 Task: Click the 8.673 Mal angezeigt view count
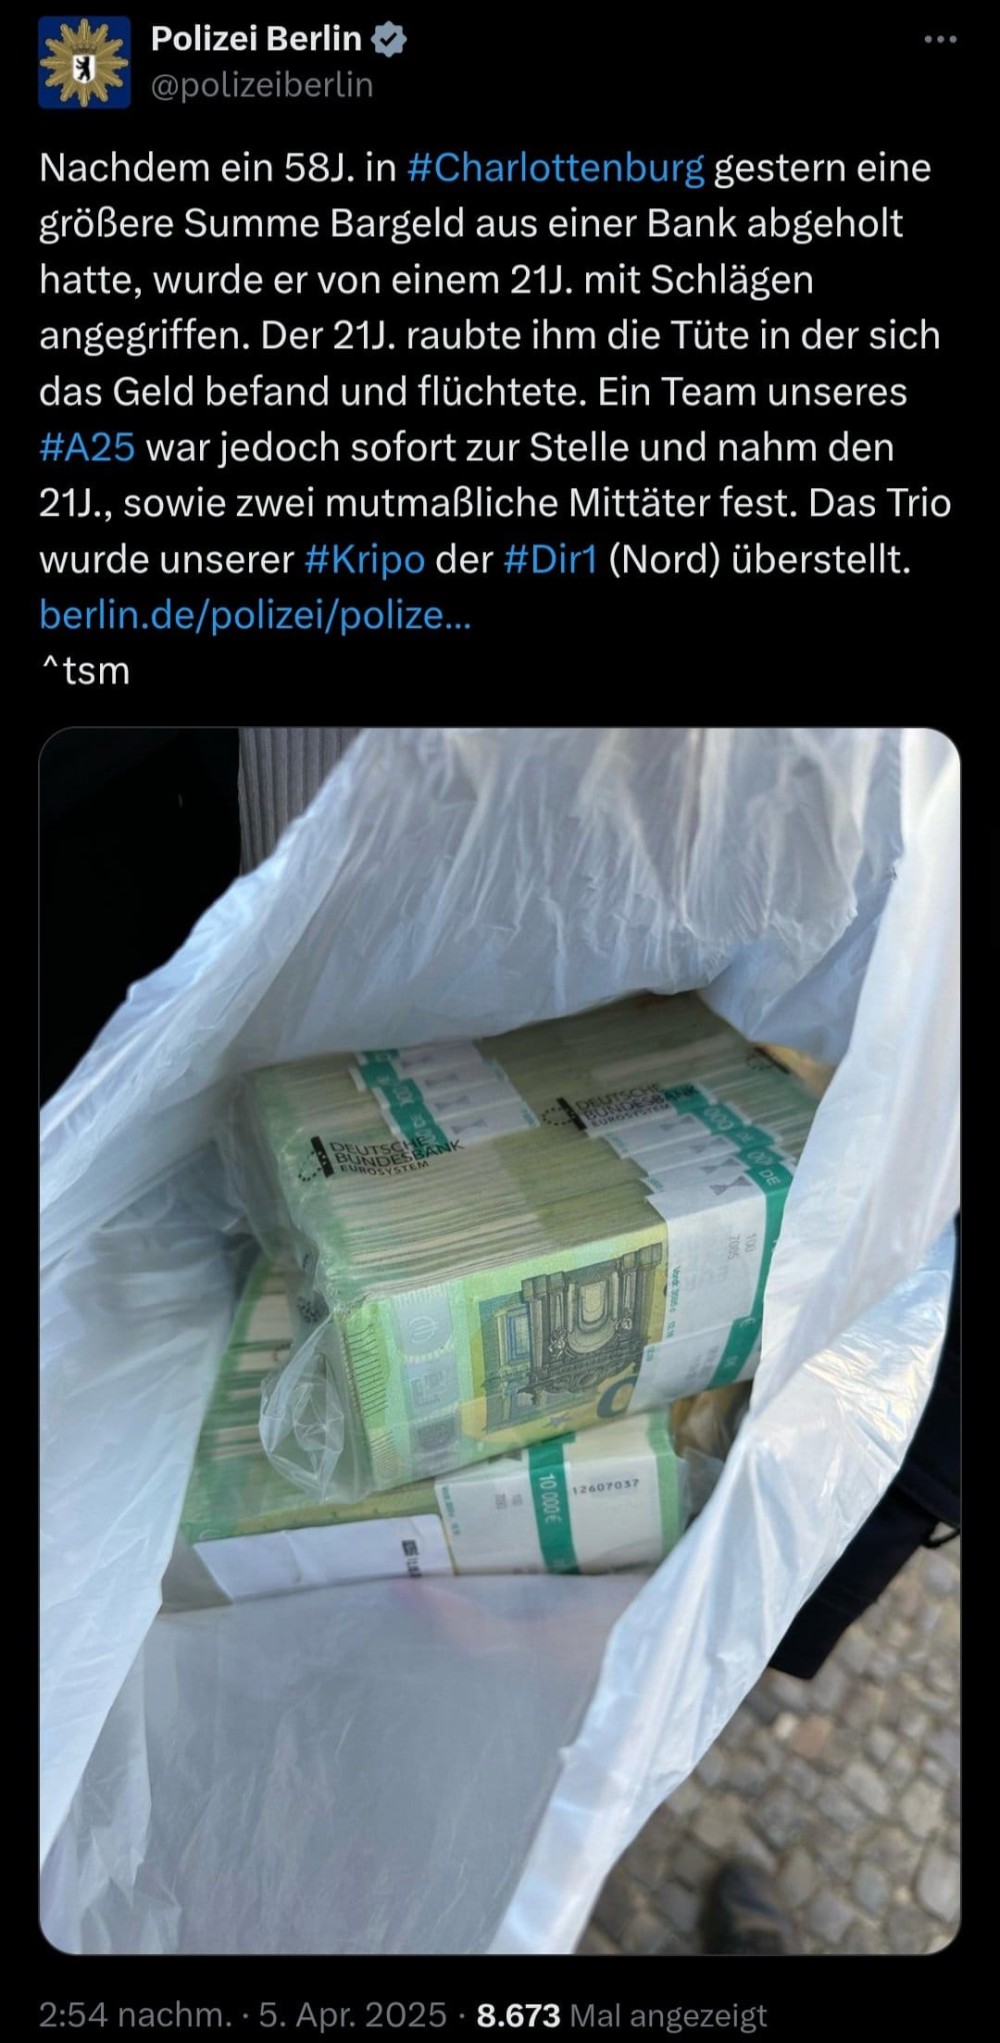(622, 2014)
